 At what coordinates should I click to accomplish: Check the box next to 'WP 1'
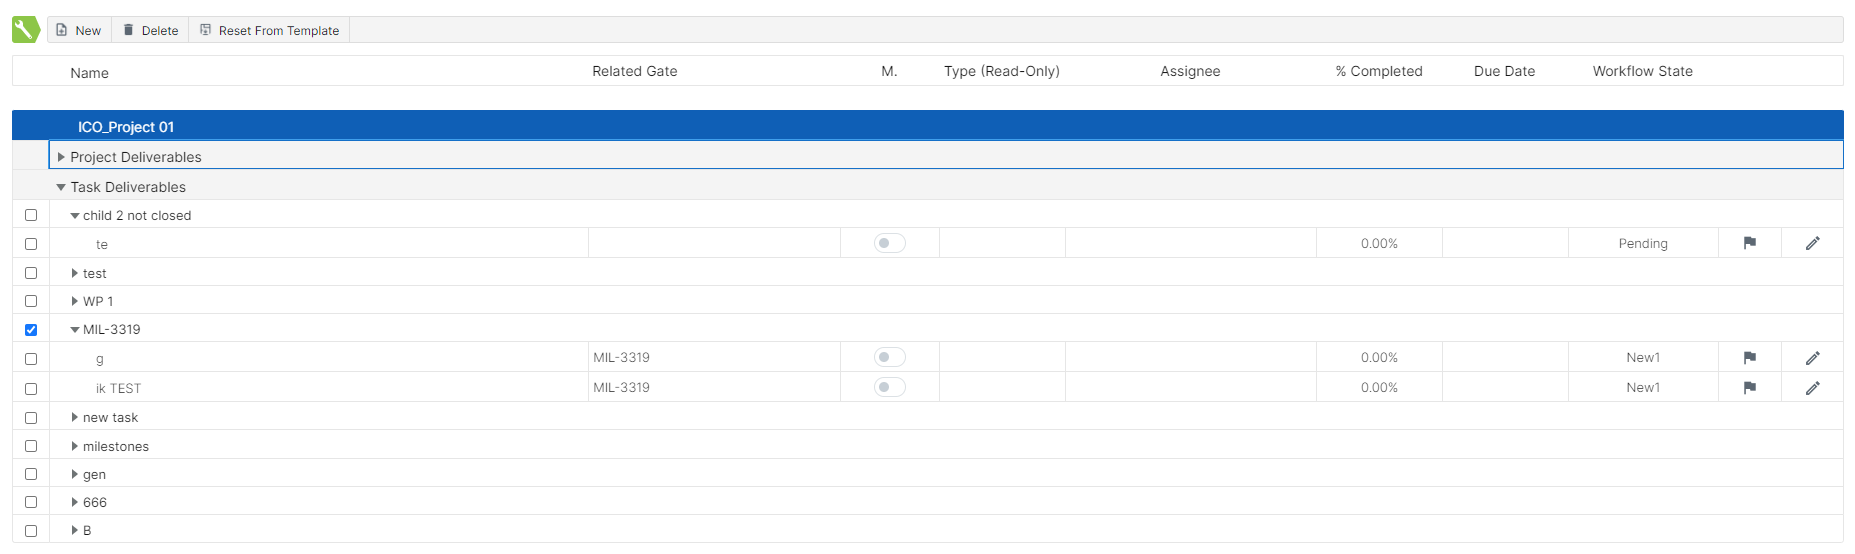click(31, 301)
